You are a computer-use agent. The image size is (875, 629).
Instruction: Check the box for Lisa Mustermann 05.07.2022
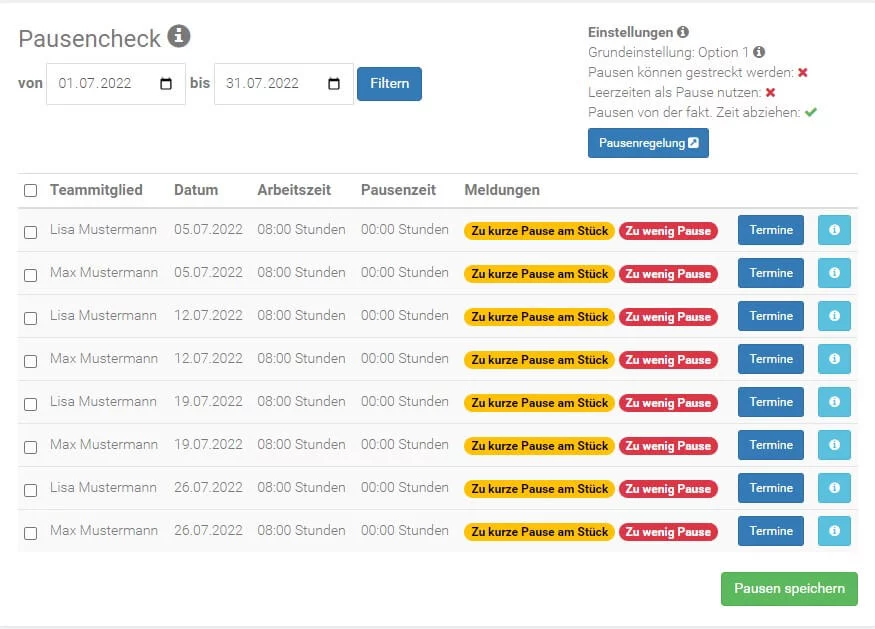(x=31, y=232)
